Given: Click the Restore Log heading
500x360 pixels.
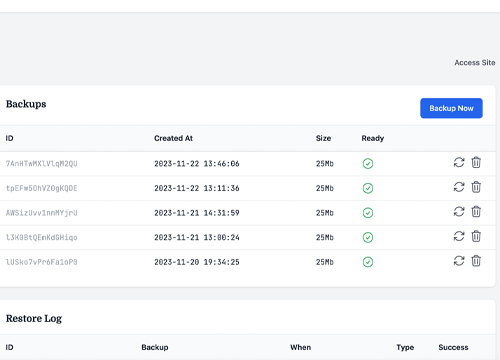Looking at the screenshot, I should tap(34, 319).
